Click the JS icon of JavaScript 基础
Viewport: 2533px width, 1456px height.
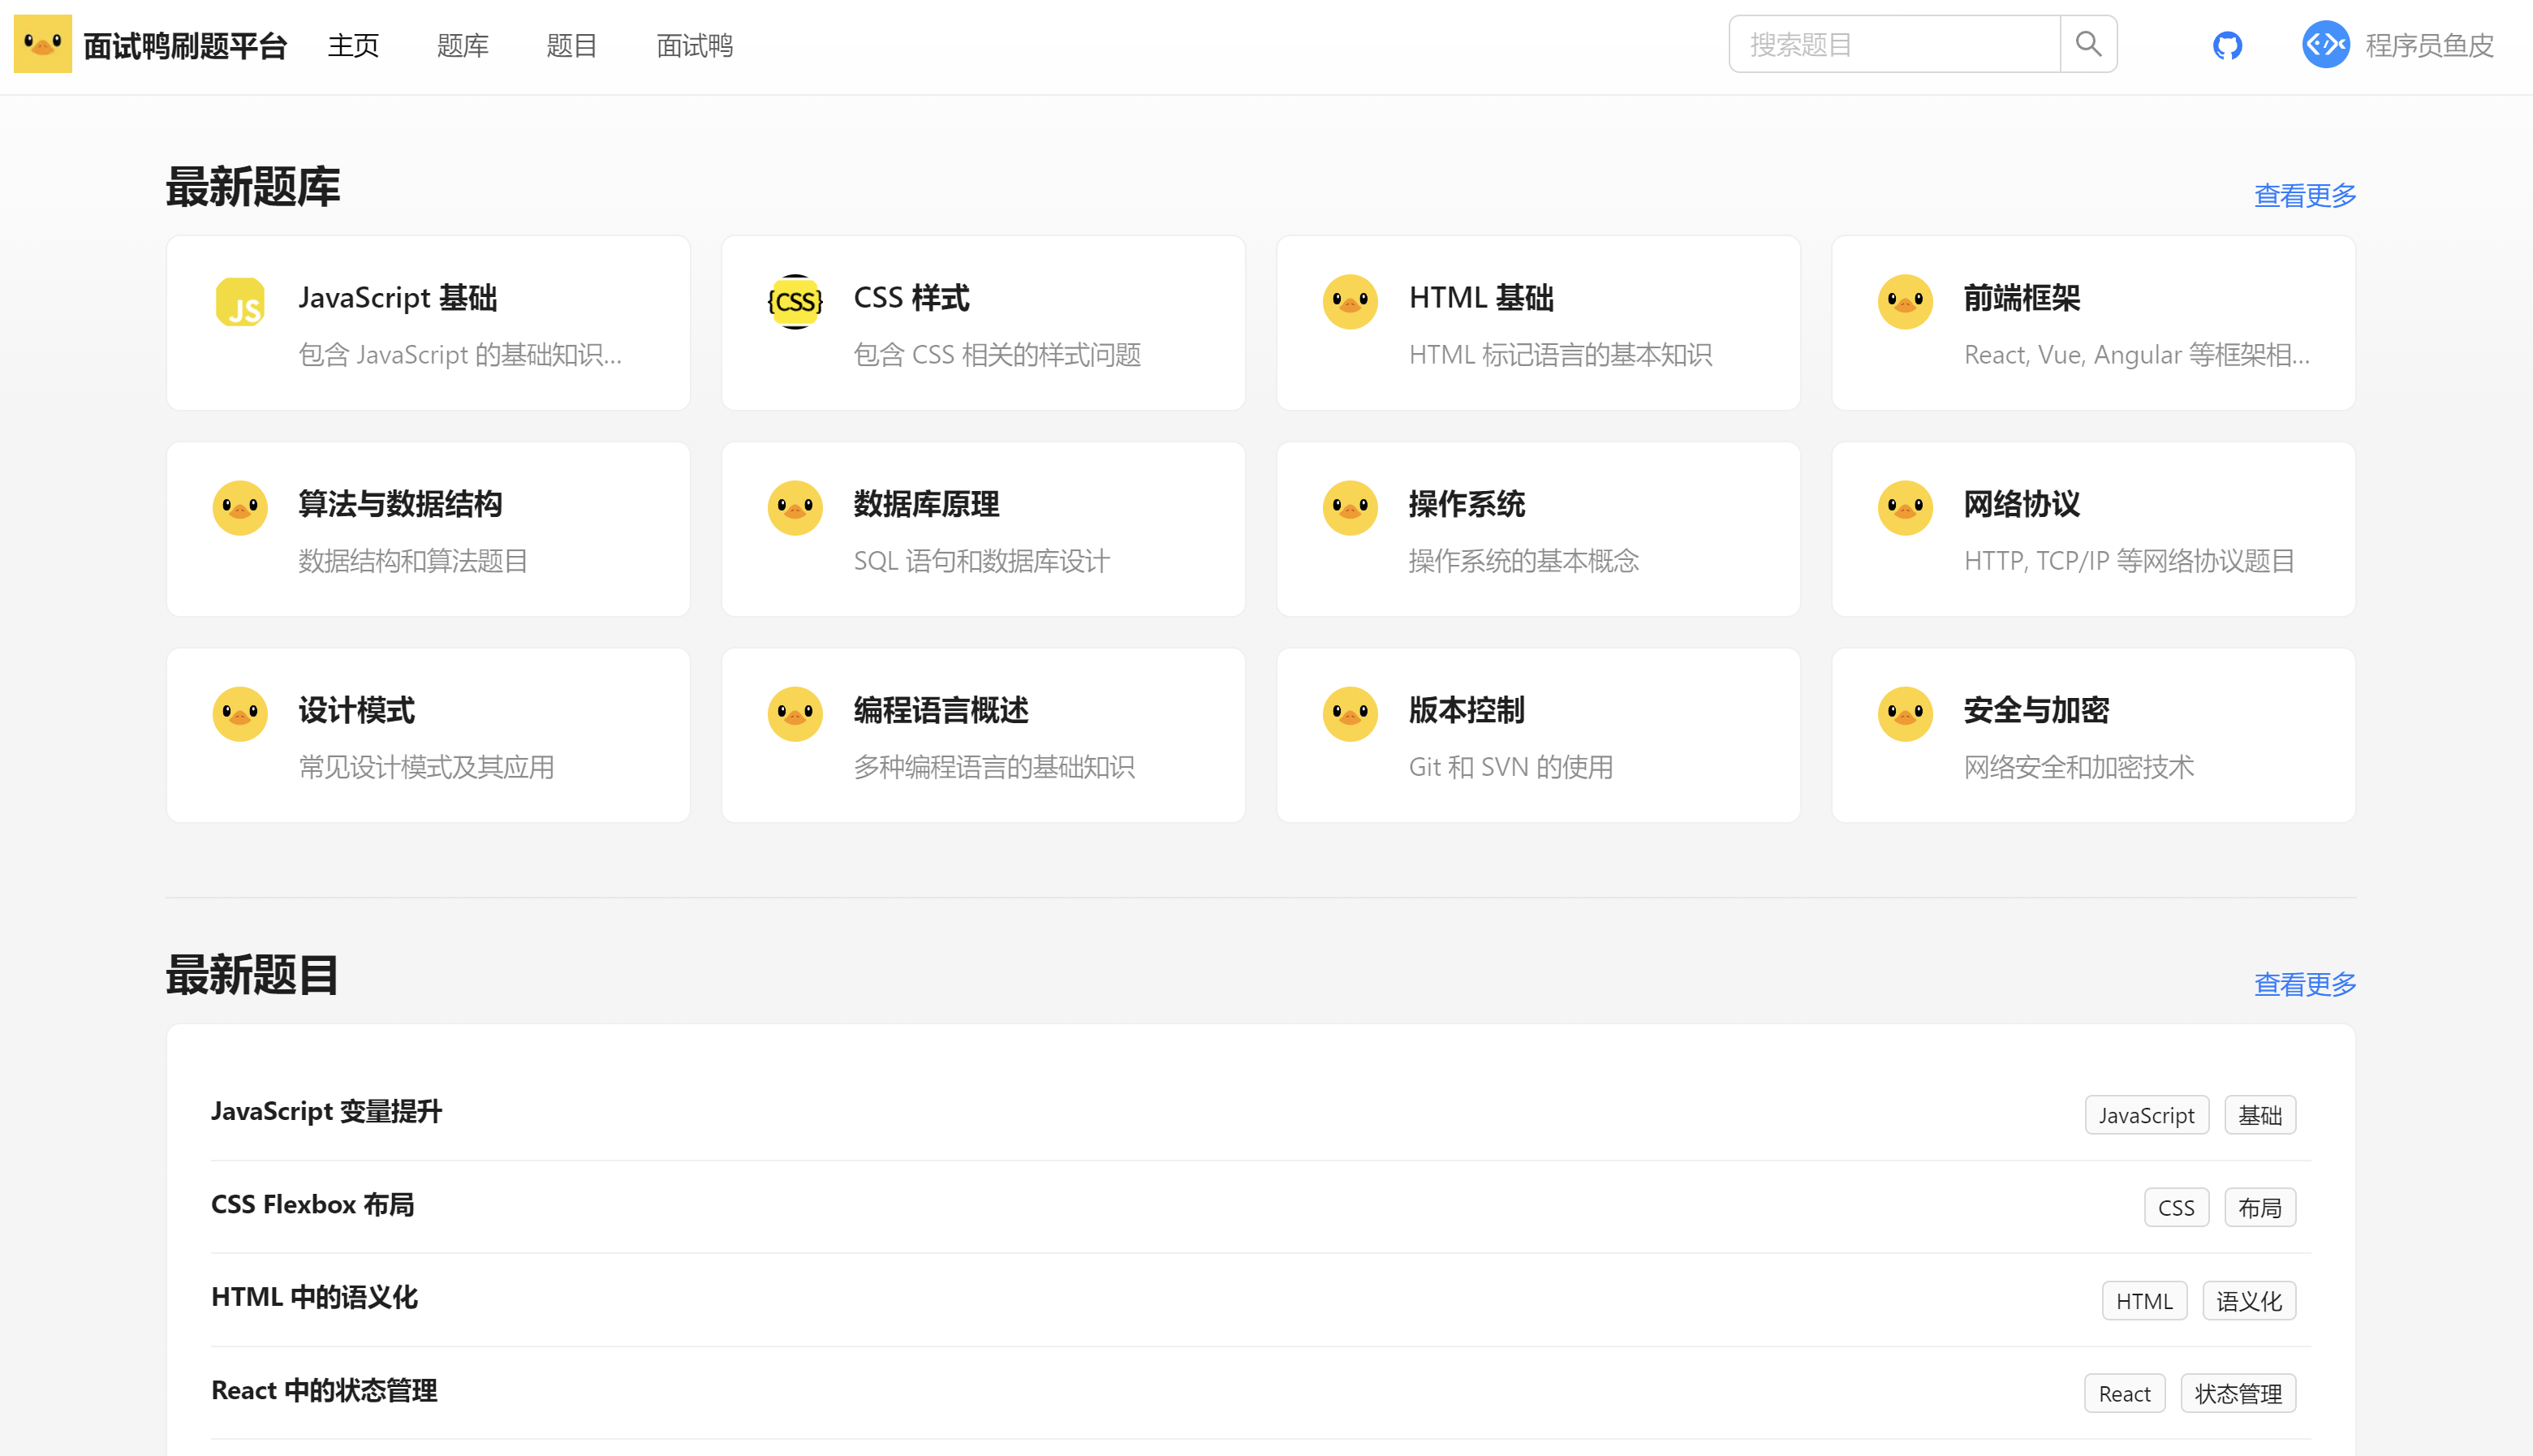[x=240, y=302]
